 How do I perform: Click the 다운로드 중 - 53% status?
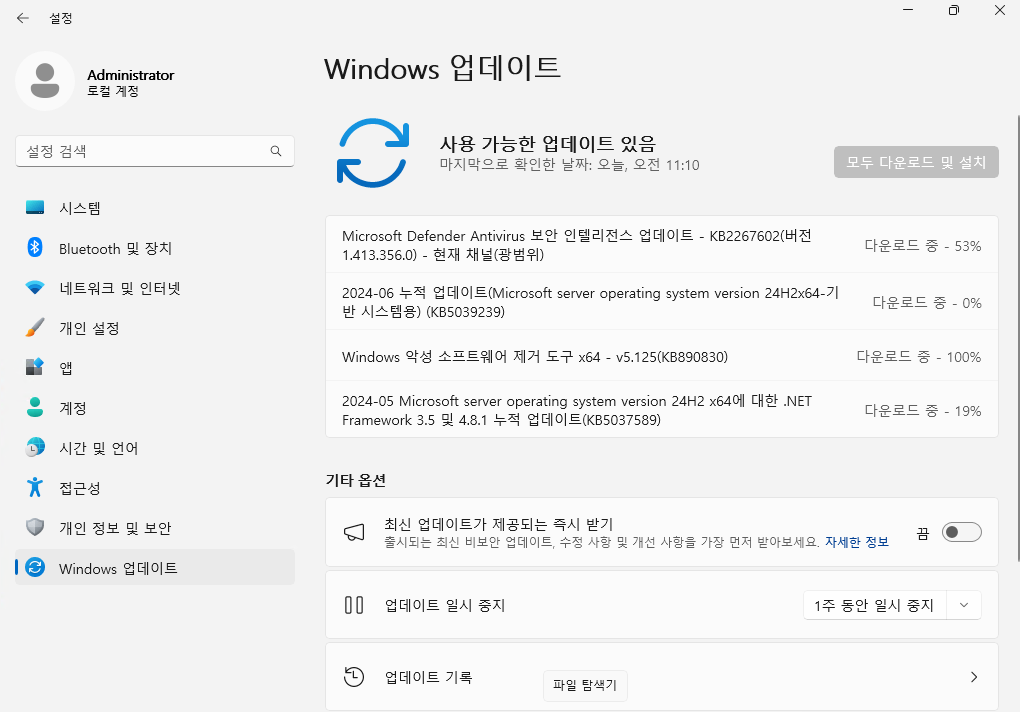tap(922, 246)
